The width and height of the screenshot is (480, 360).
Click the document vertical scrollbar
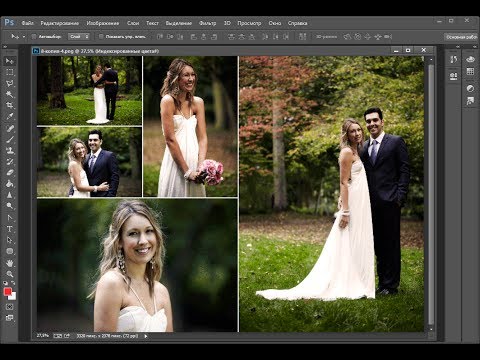(x=431, y=195)
